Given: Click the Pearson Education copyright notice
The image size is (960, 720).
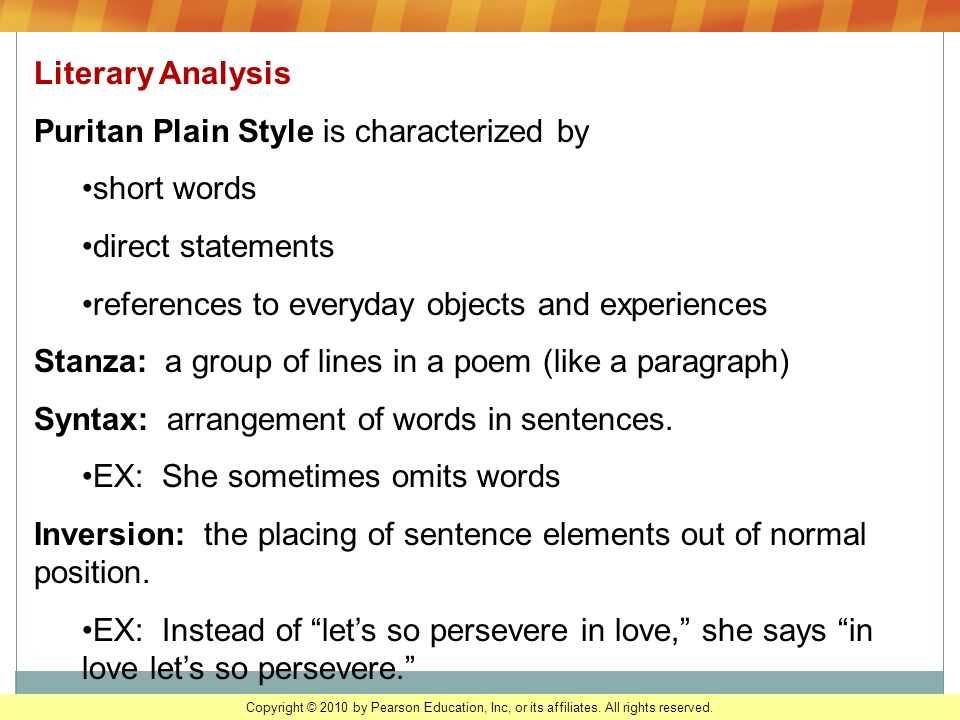Looking at the screenshot, I should [479, 708].
